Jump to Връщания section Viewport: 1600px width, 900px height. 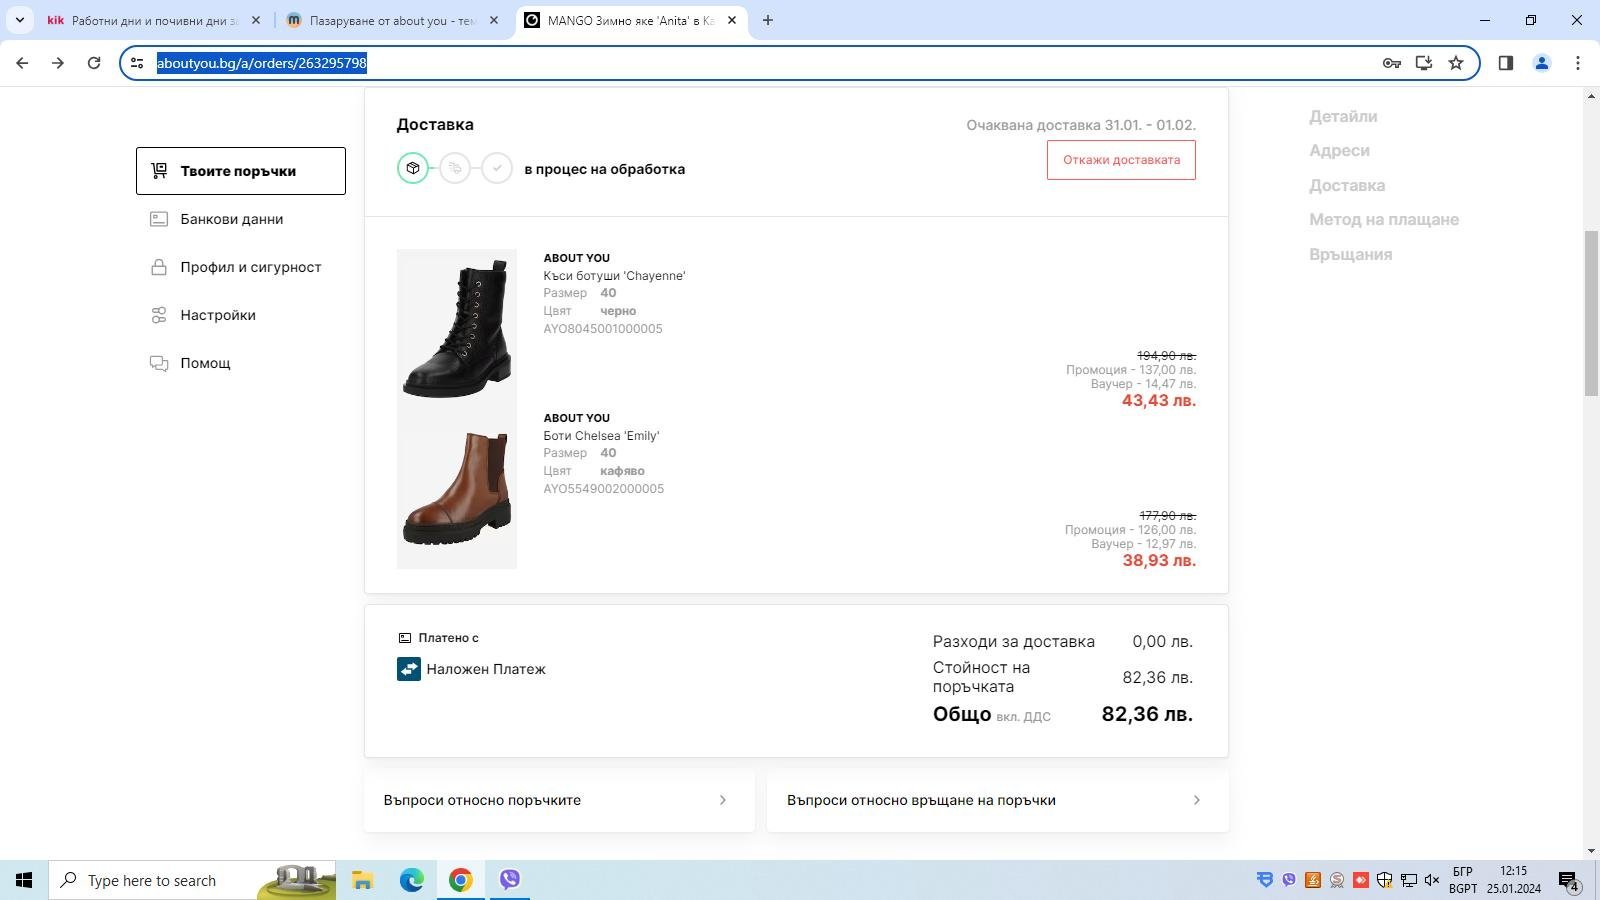[x=1350, y=254]
